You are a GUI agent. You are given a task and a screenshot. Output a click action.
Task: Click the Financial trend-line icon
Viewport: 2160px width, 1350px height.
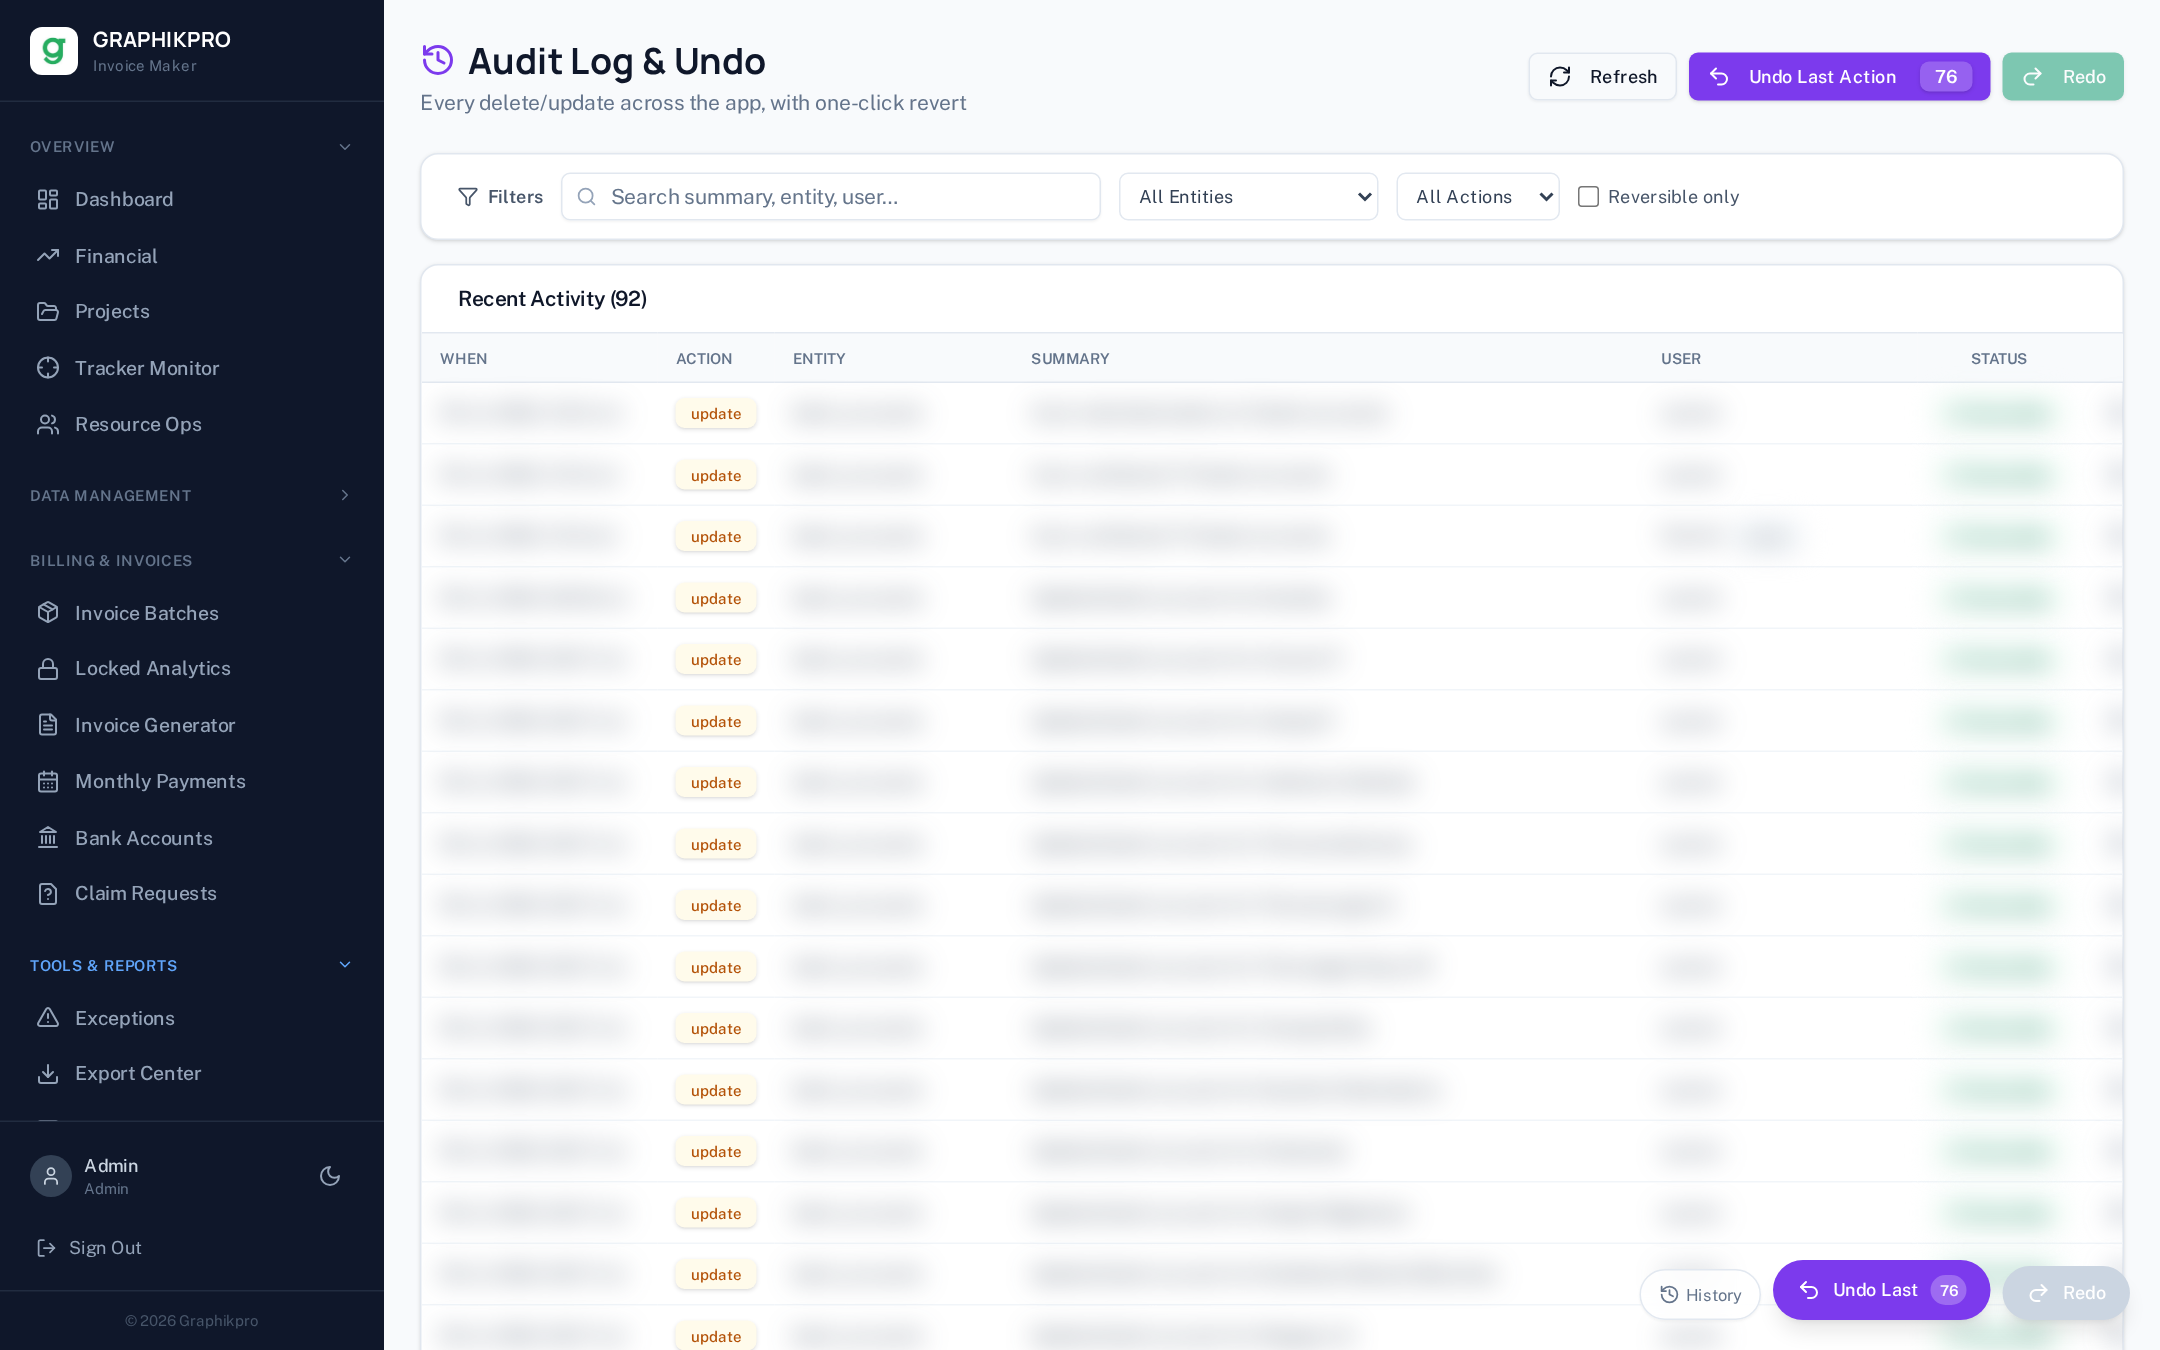tap(48, 256)
